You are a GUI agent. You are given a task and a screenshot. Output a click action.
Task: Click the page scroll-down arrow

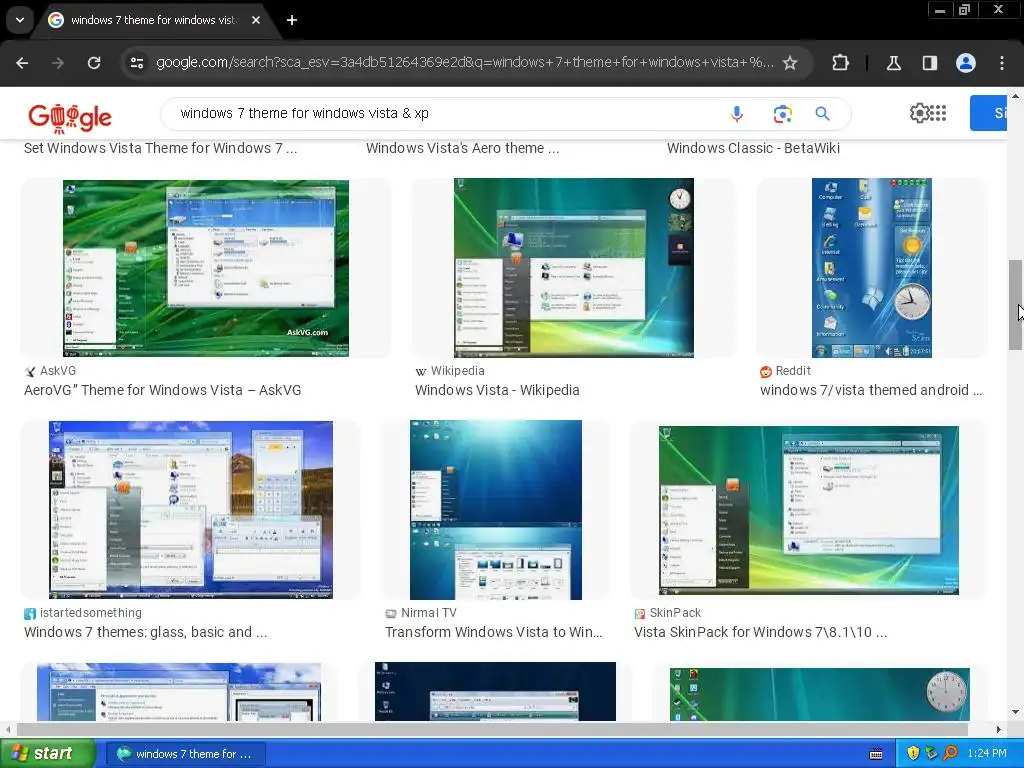pos(1015,712)
